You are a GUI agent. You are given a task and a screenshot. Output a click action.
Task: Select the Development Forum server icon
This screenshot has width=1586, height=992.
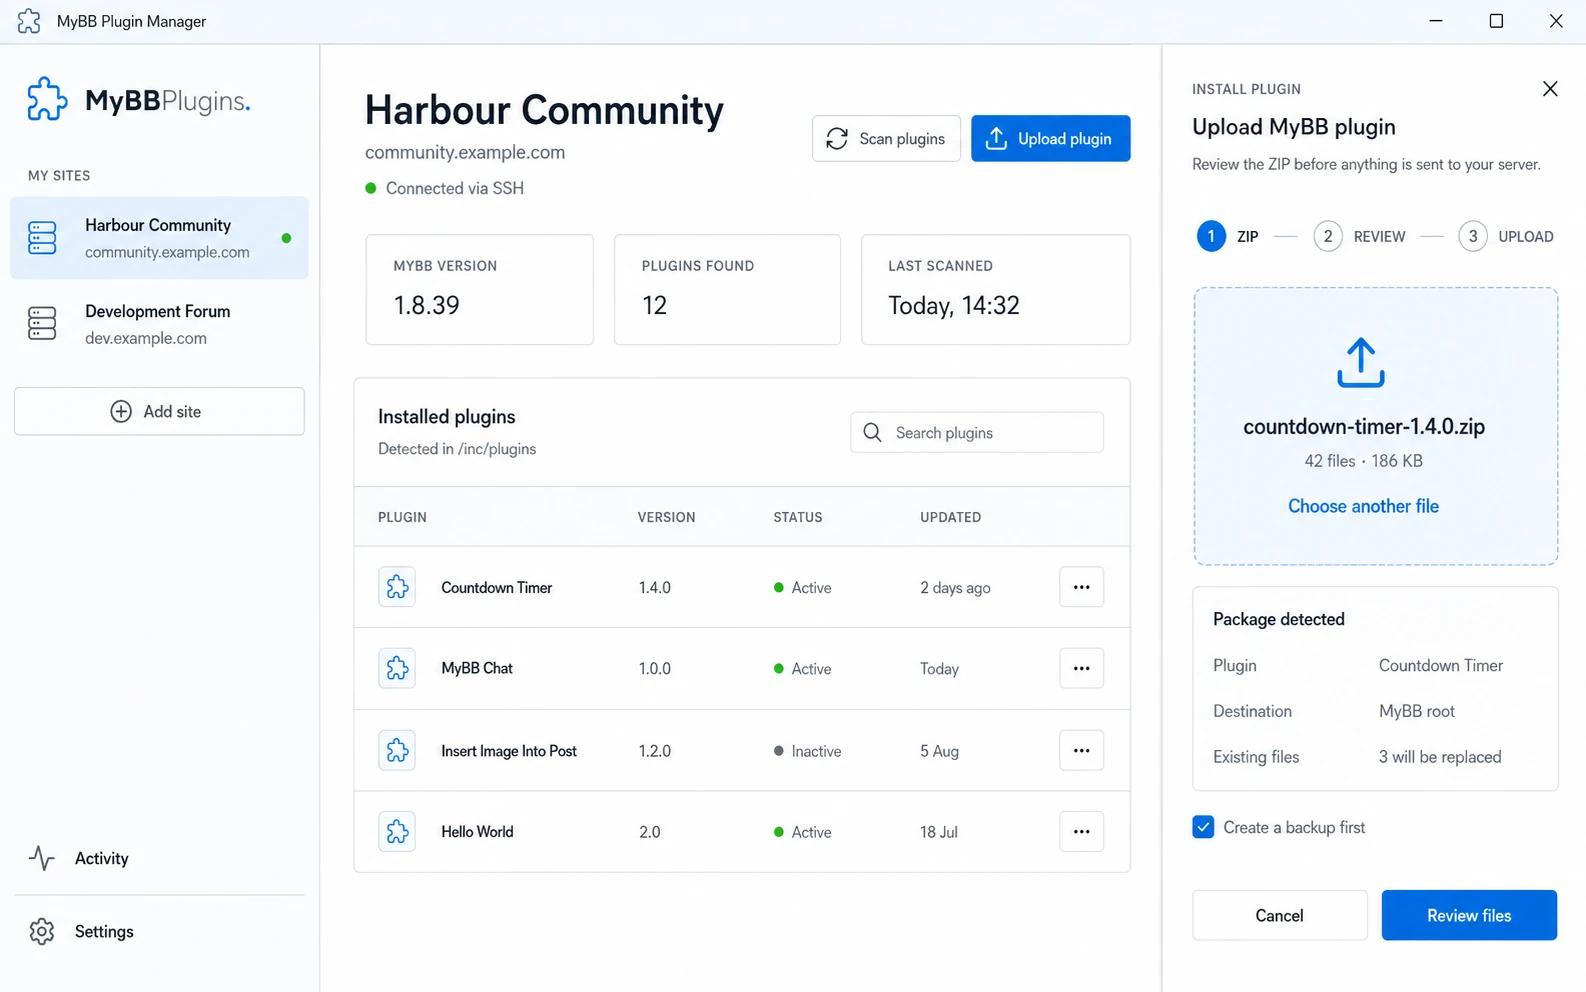(x=42, y=324)
